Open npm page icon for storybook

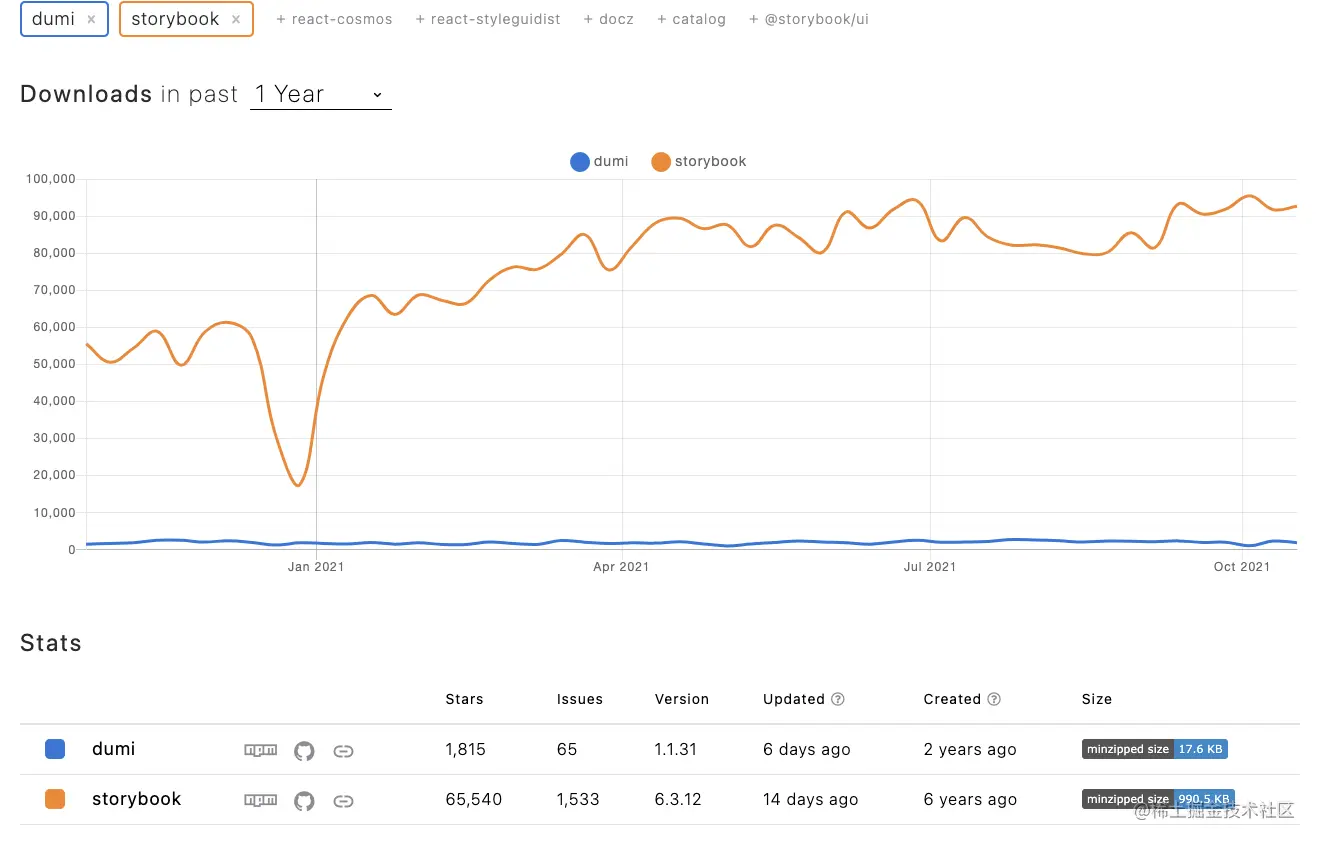[260, 800]
